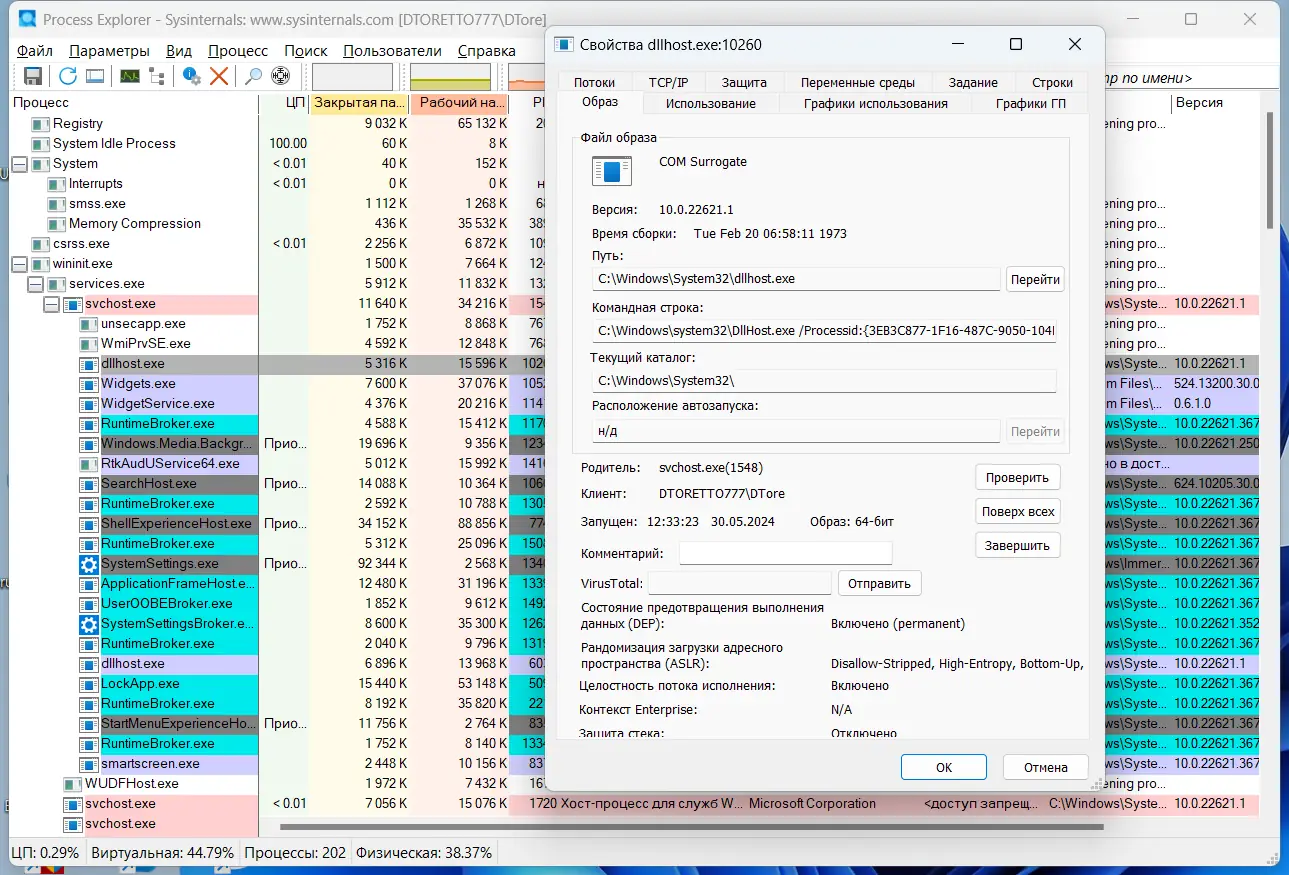1289x875 pixels.
Task: Open the Процесс menu
Action: pyautogui.click(x=238, y=51)
